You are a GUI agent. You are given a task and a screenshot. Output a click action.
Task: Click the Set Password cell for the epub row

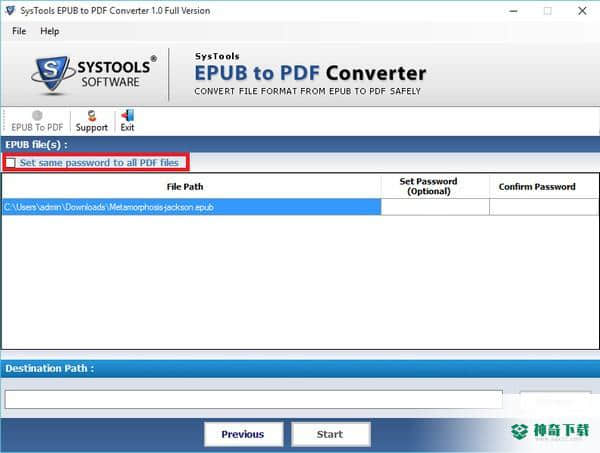click(x=435, y=207)
